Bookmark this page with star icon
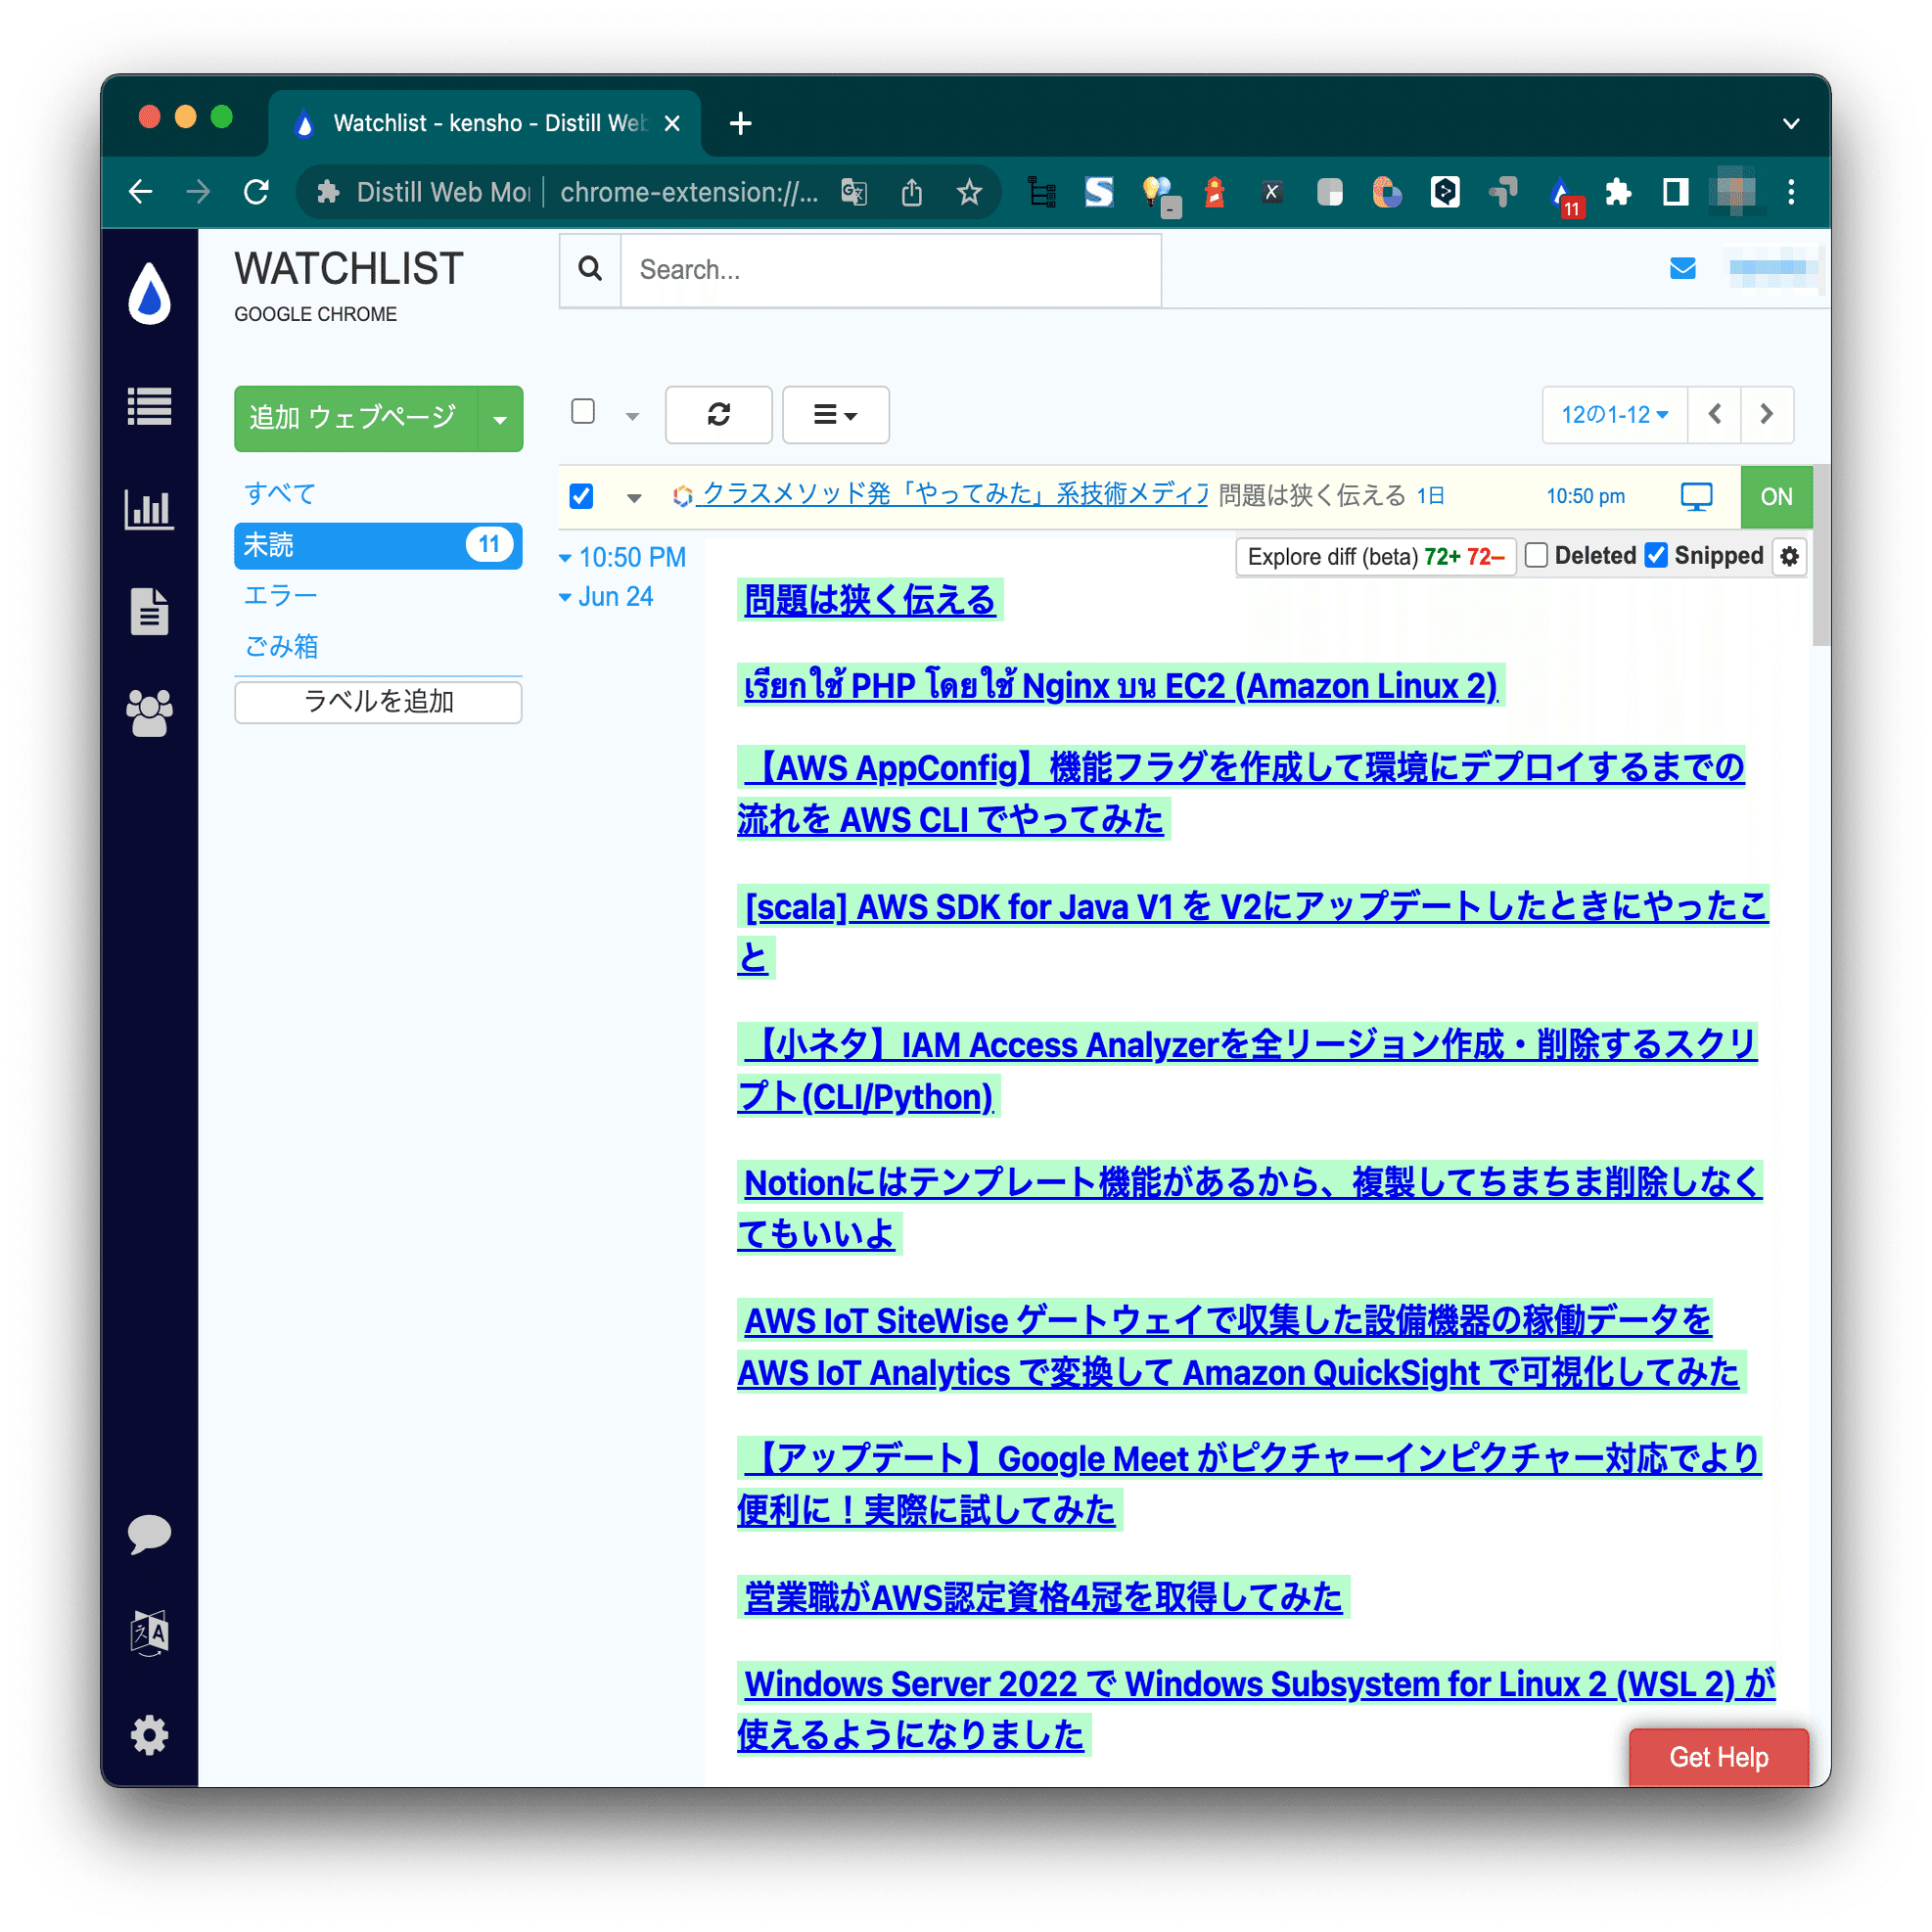 tap(968, 192)
